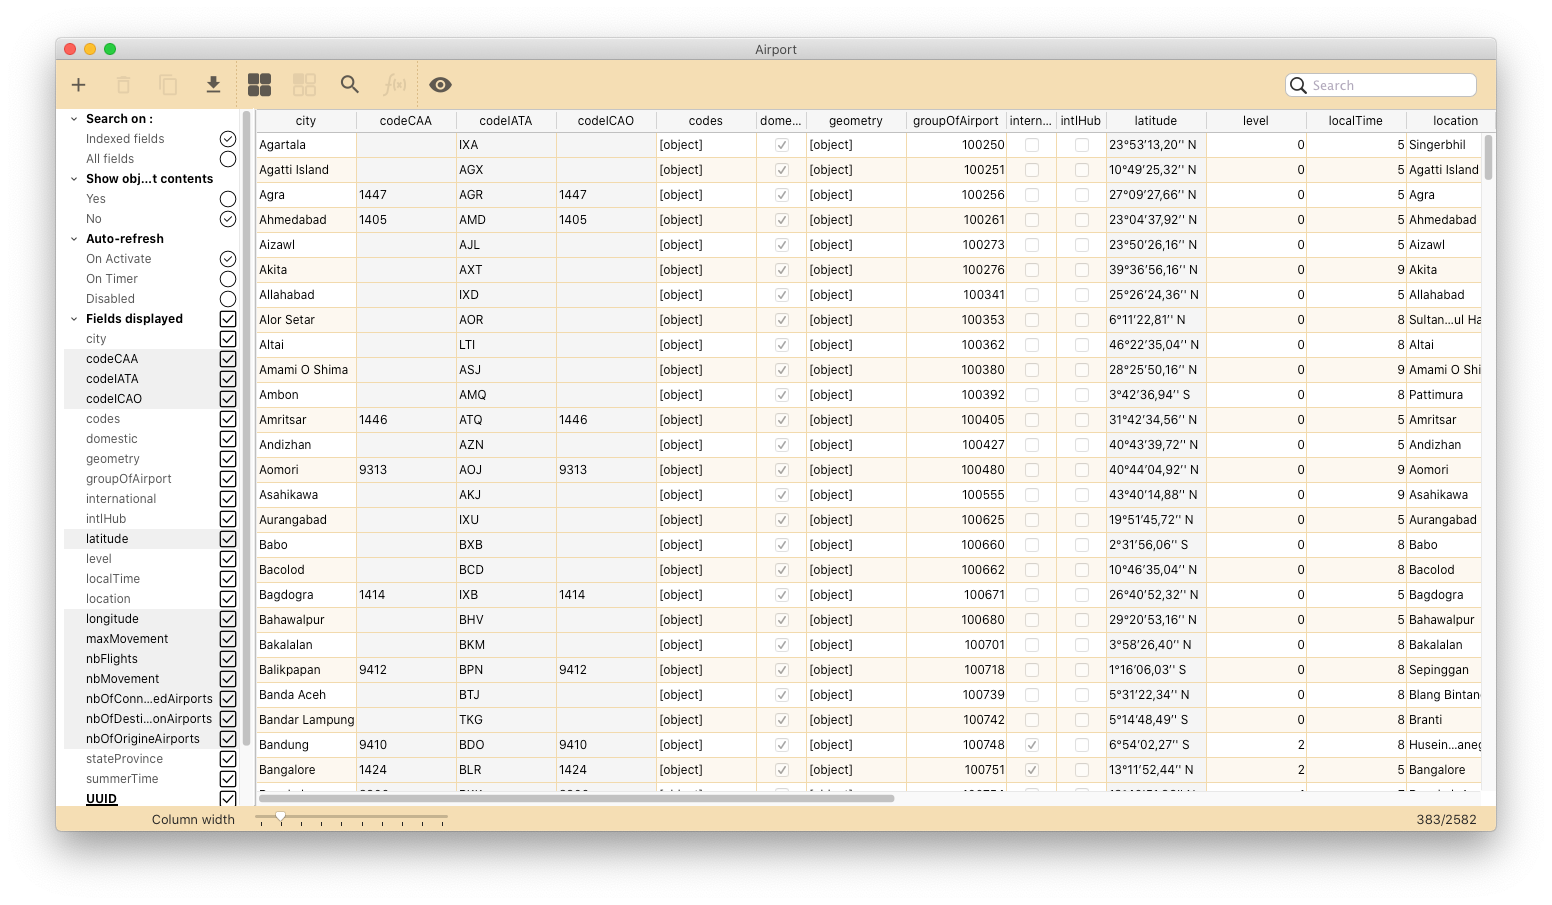
Task: Toggle the Fields displayed master checkbox
Action: tap(228, 319)
